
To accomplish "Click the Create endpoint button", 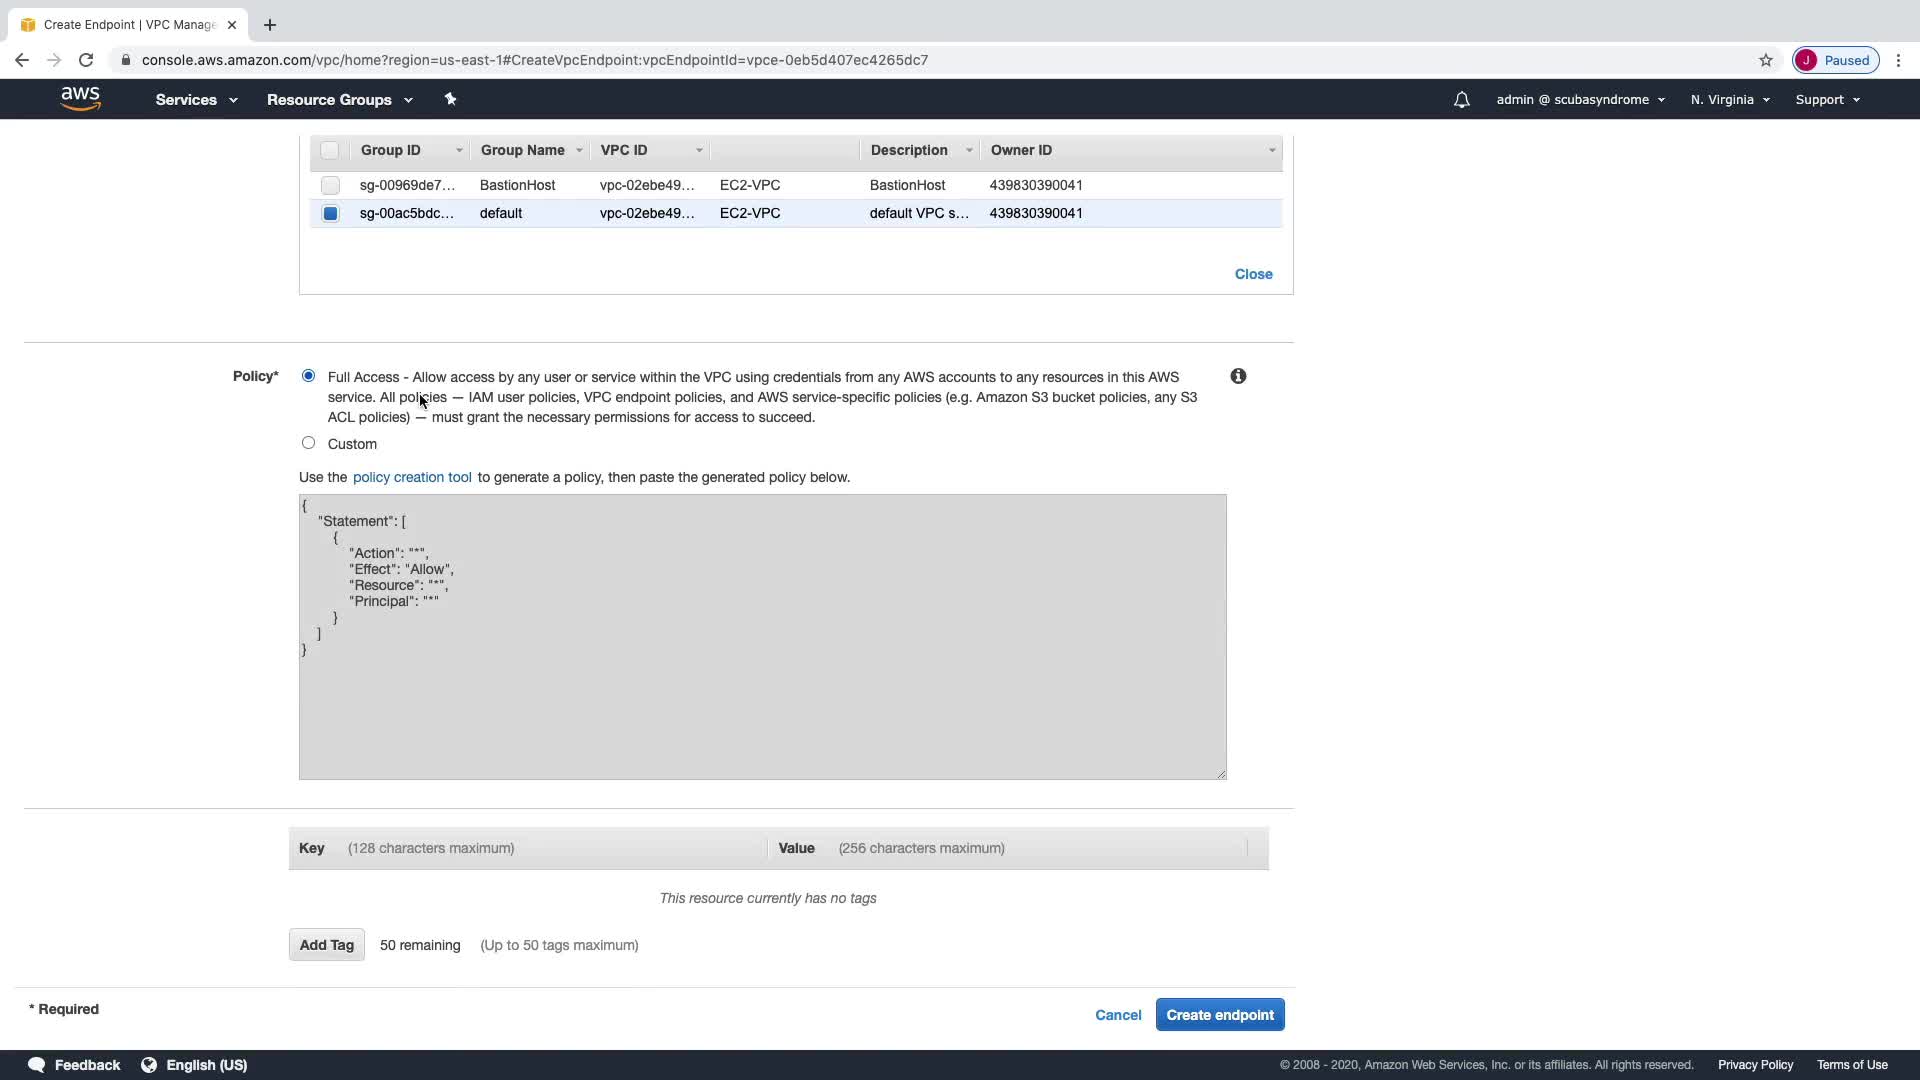I will click(x=1219, y=1015).
